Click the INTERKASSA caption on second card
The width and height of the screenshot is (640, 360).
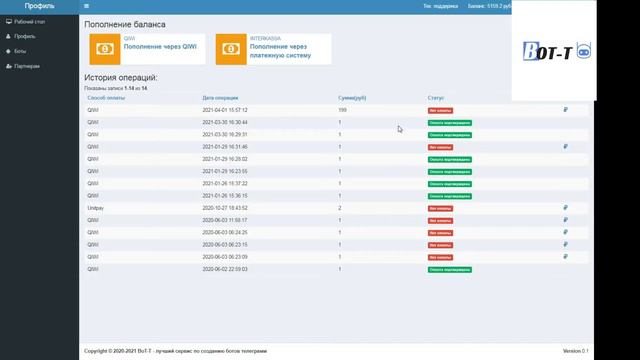[265, 38]
